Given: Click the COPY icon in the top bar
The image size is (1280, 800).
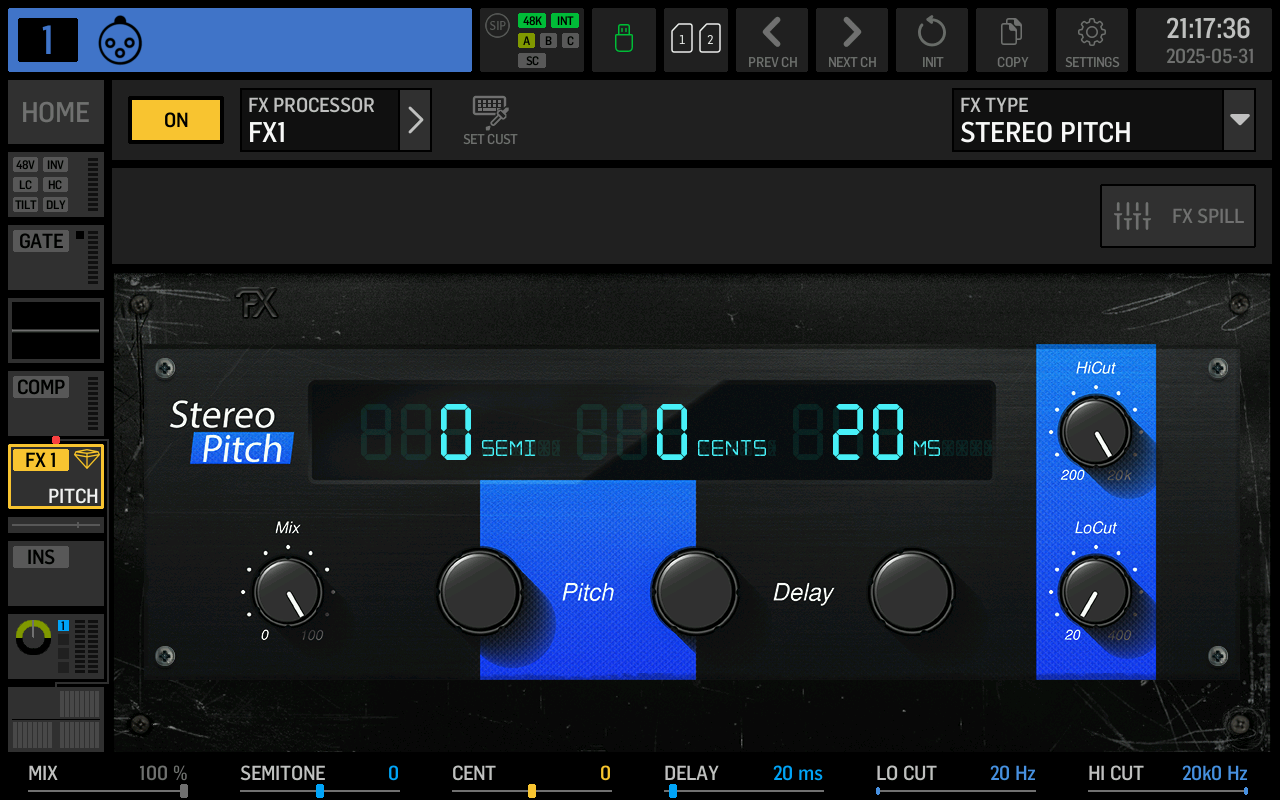Looking at the screenshot, I should pos(1012,40).
